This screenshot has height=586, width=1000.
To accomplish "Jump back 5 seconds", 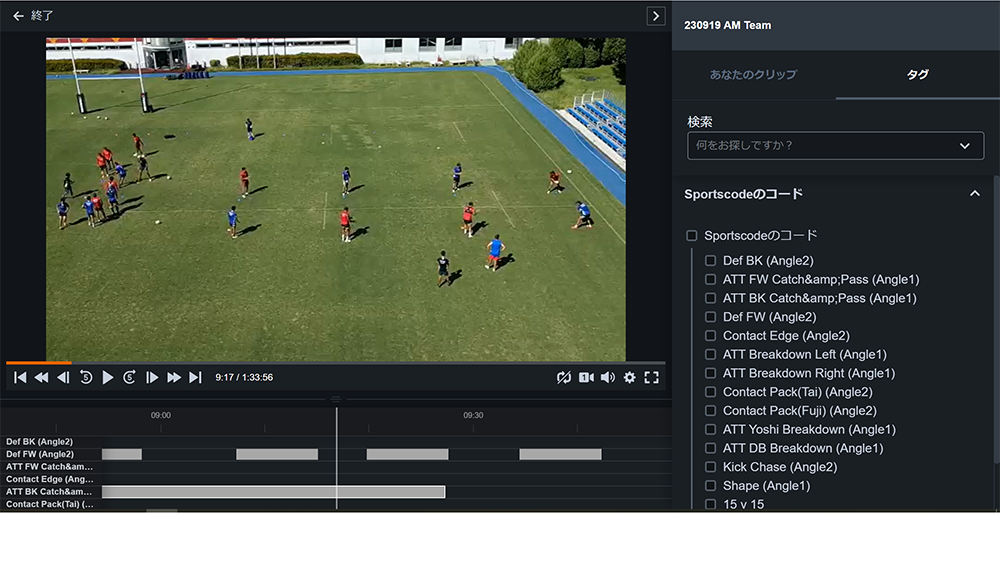I will click(x=86, y=377).
